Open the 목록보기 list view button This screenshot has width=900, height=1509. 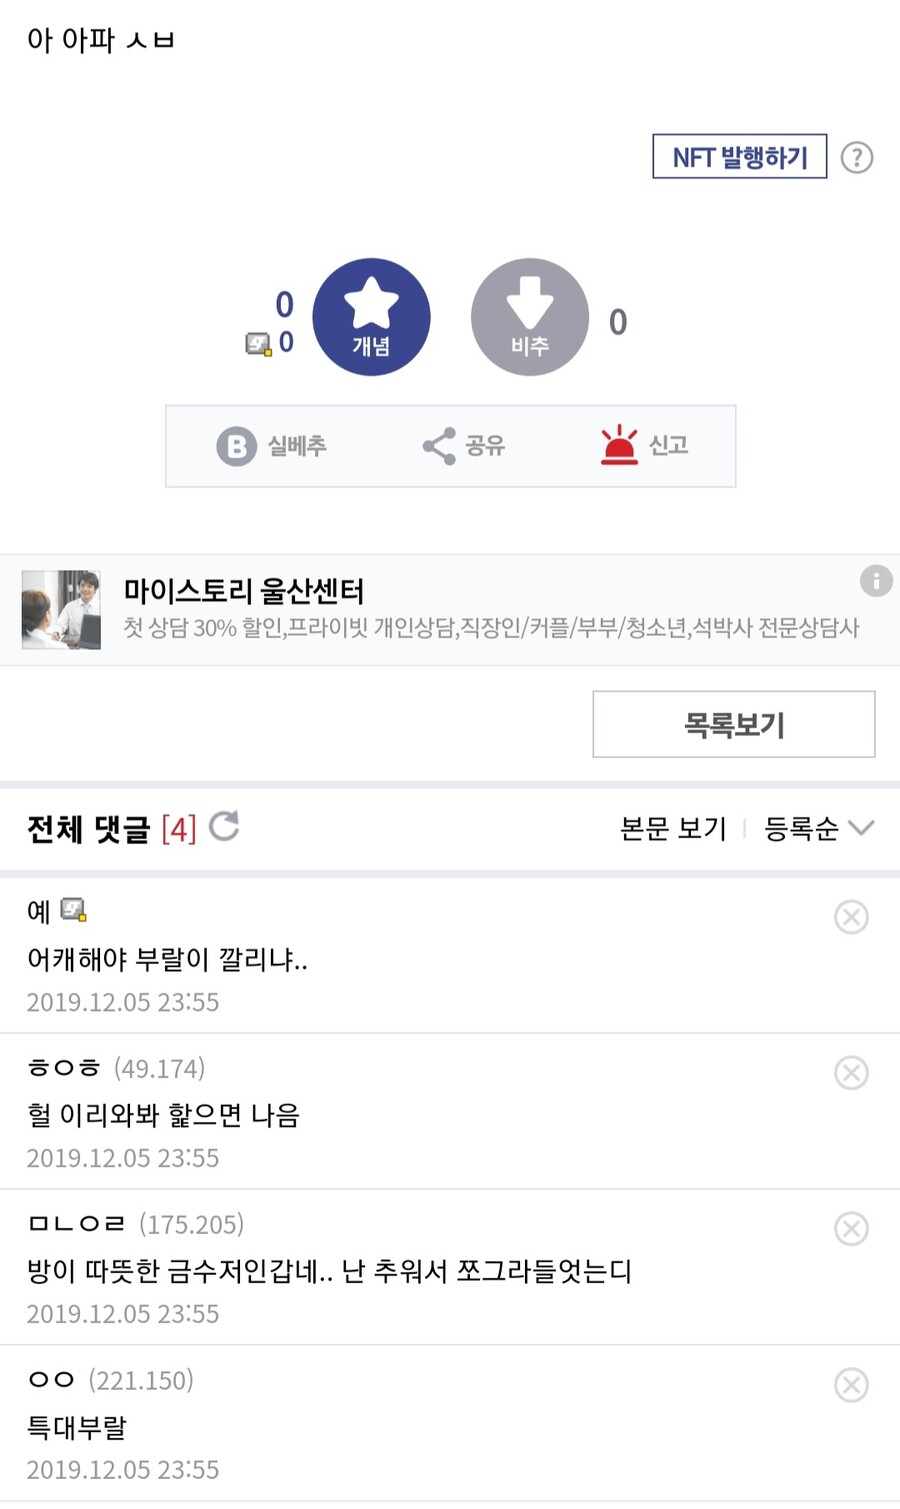coord(733,724)
